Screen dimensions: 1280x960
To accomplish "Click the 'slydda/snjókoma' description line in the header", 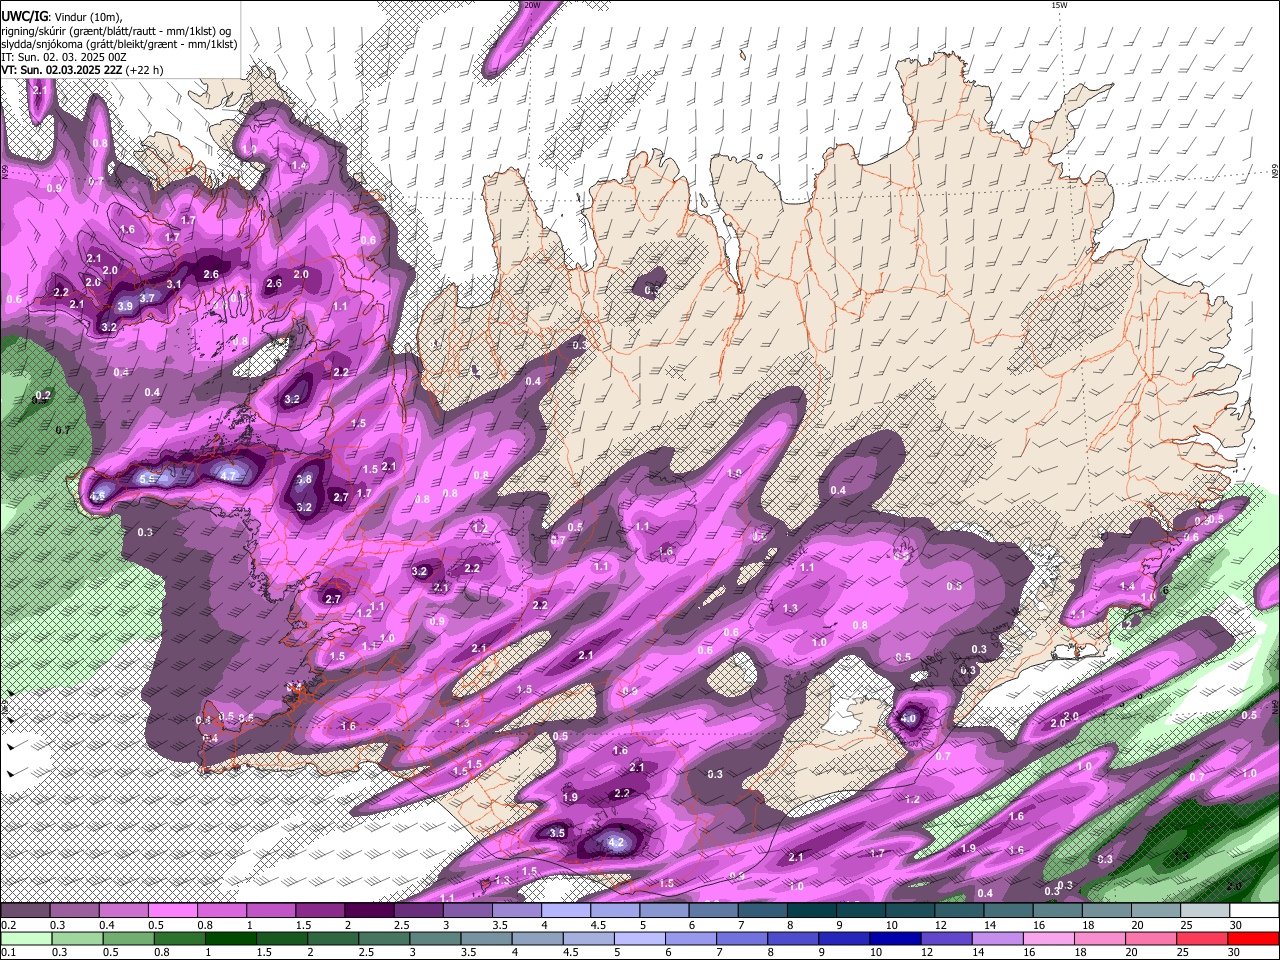I will [x=119, y=44].
